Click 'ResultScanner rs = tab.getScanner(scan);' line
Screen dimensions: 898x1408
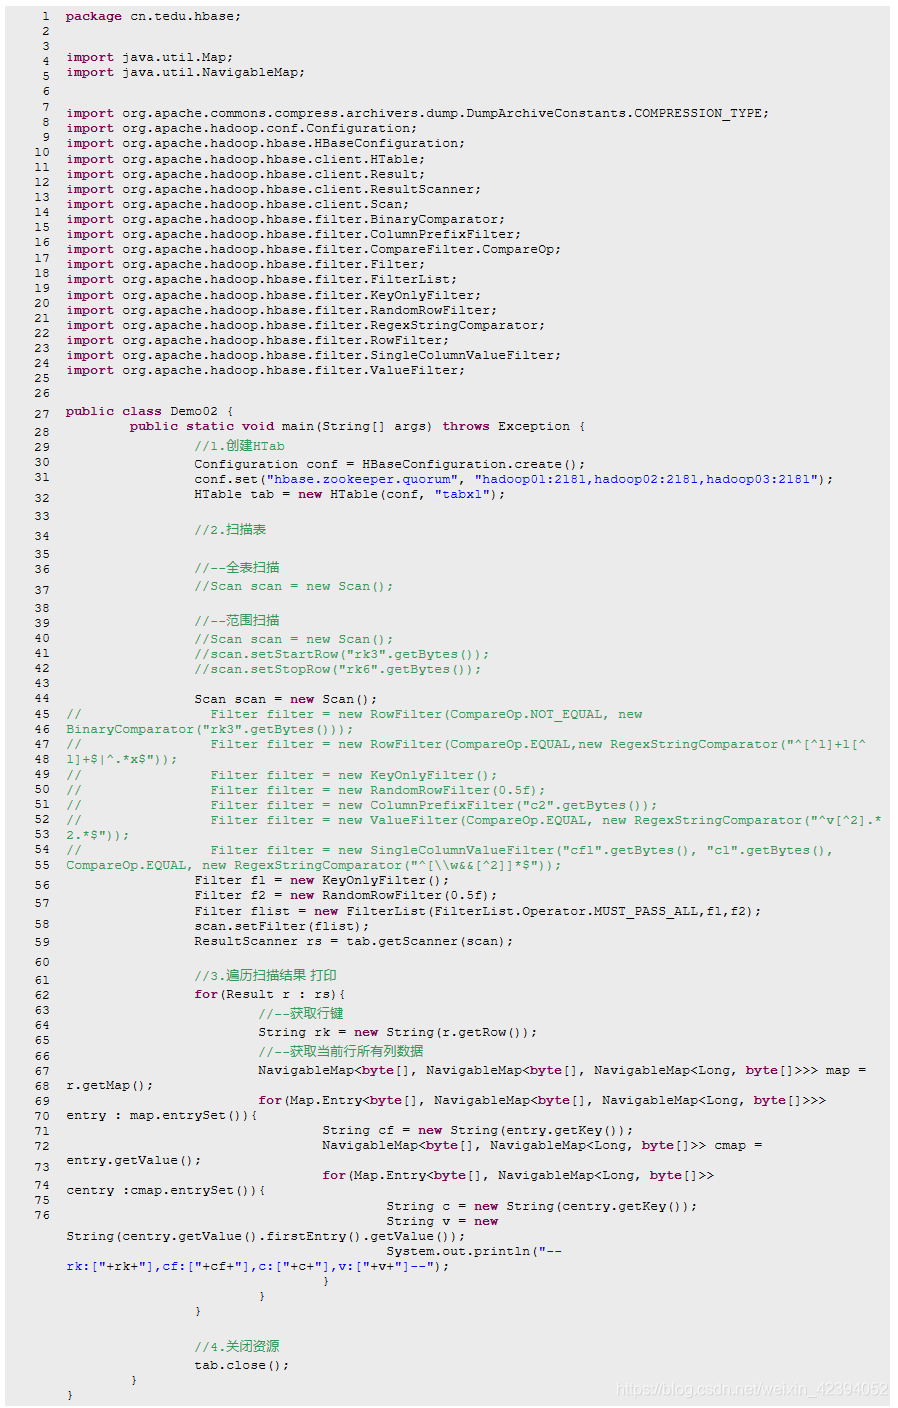point(354,941)
